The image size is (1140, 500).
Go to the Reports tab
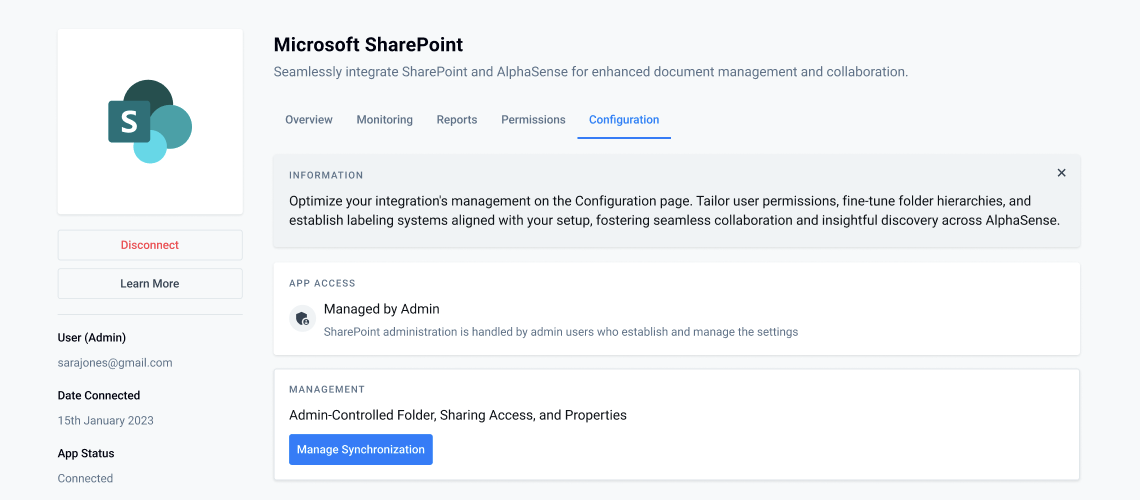tap(457, 120)
